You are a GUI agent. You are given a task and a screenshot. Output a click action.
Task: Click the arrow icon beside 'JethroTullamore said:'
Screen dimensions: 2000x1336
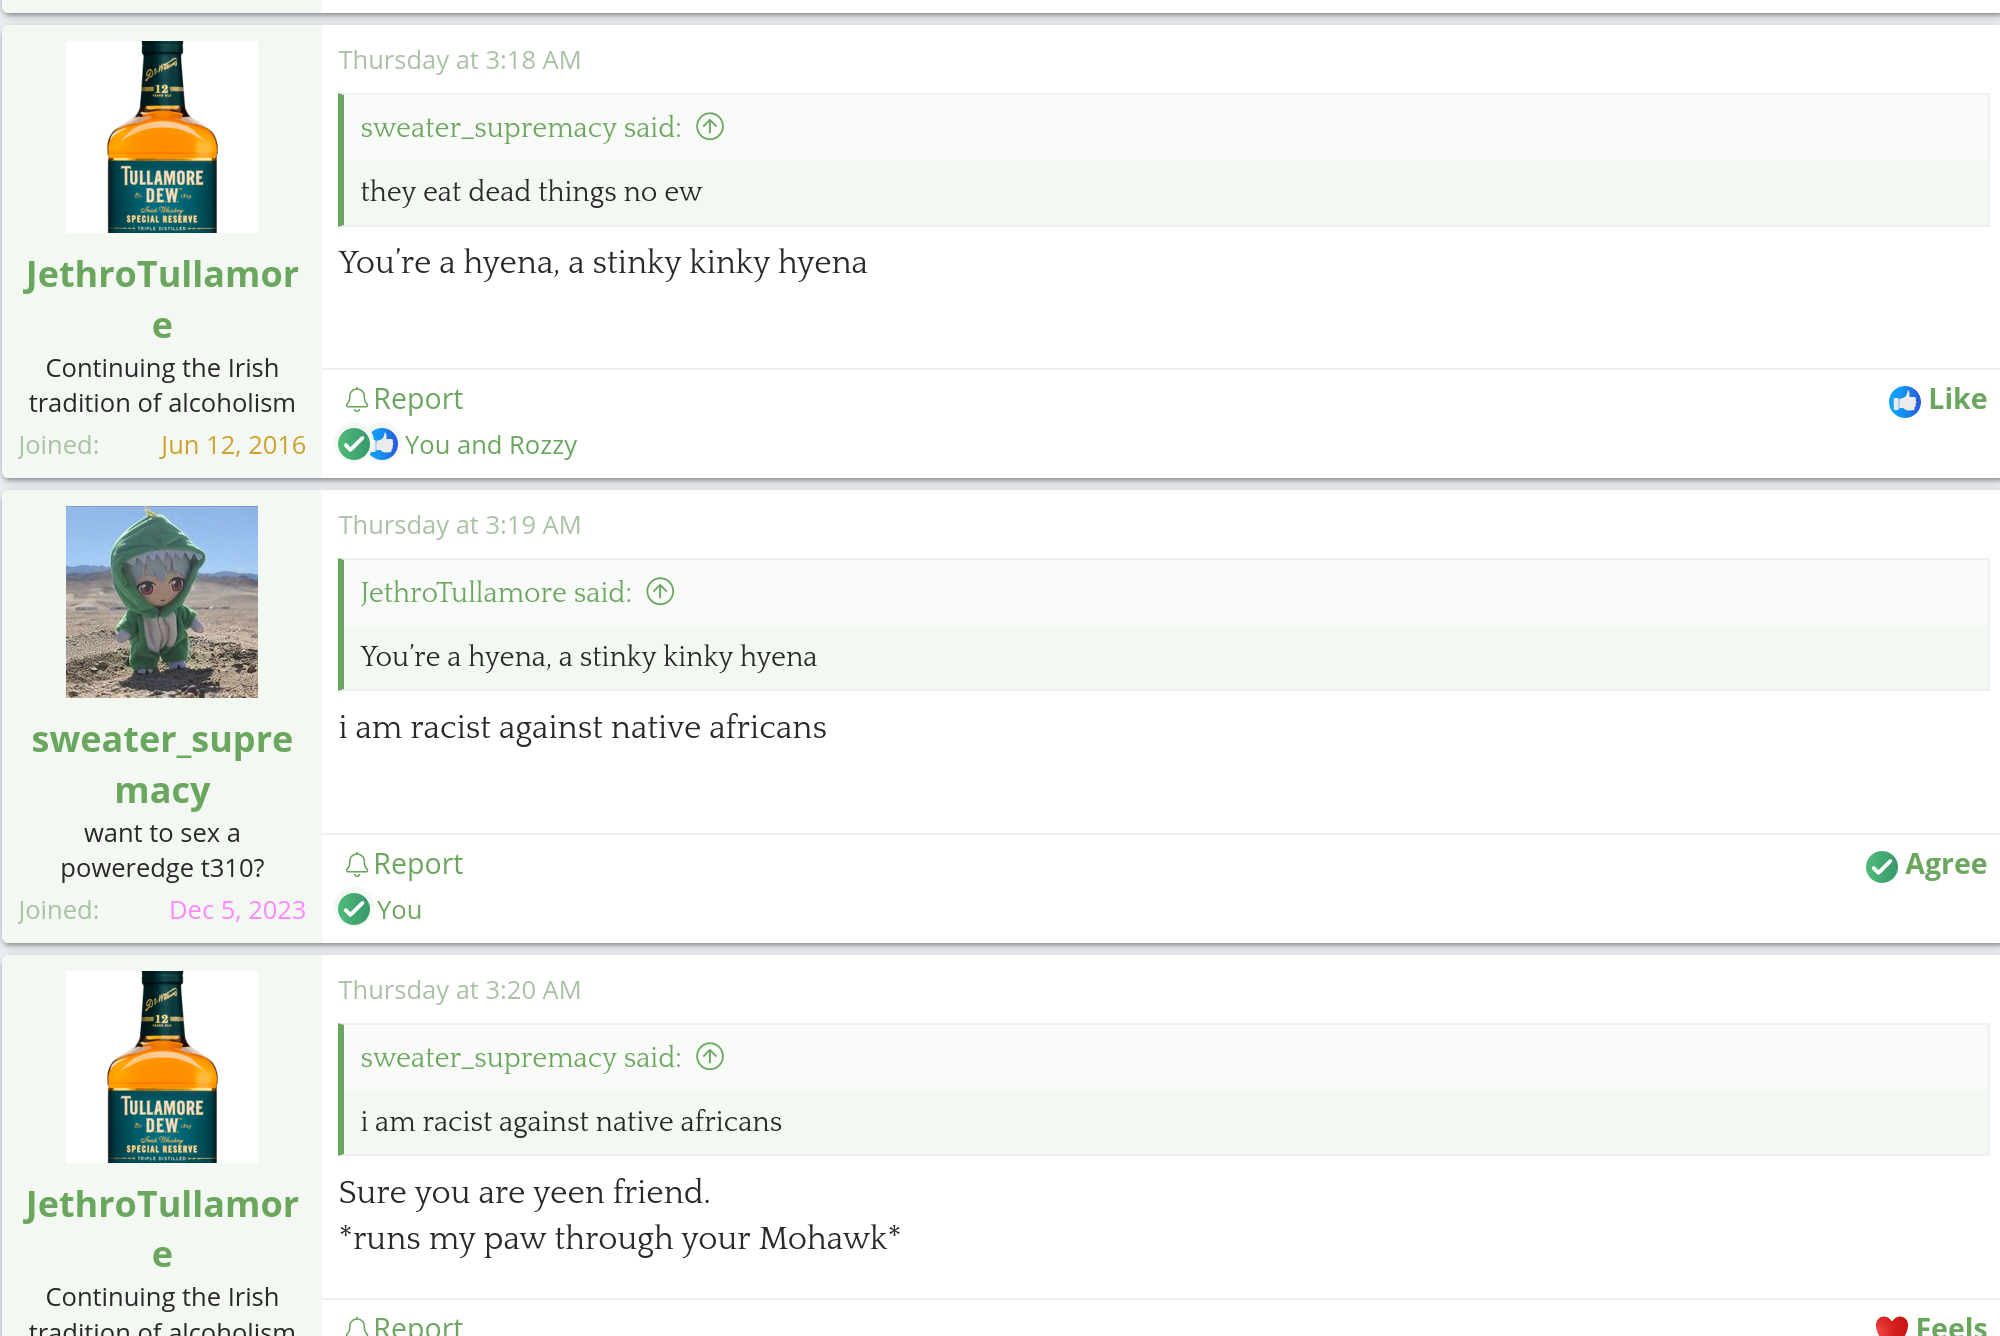[x=660, y=592]
